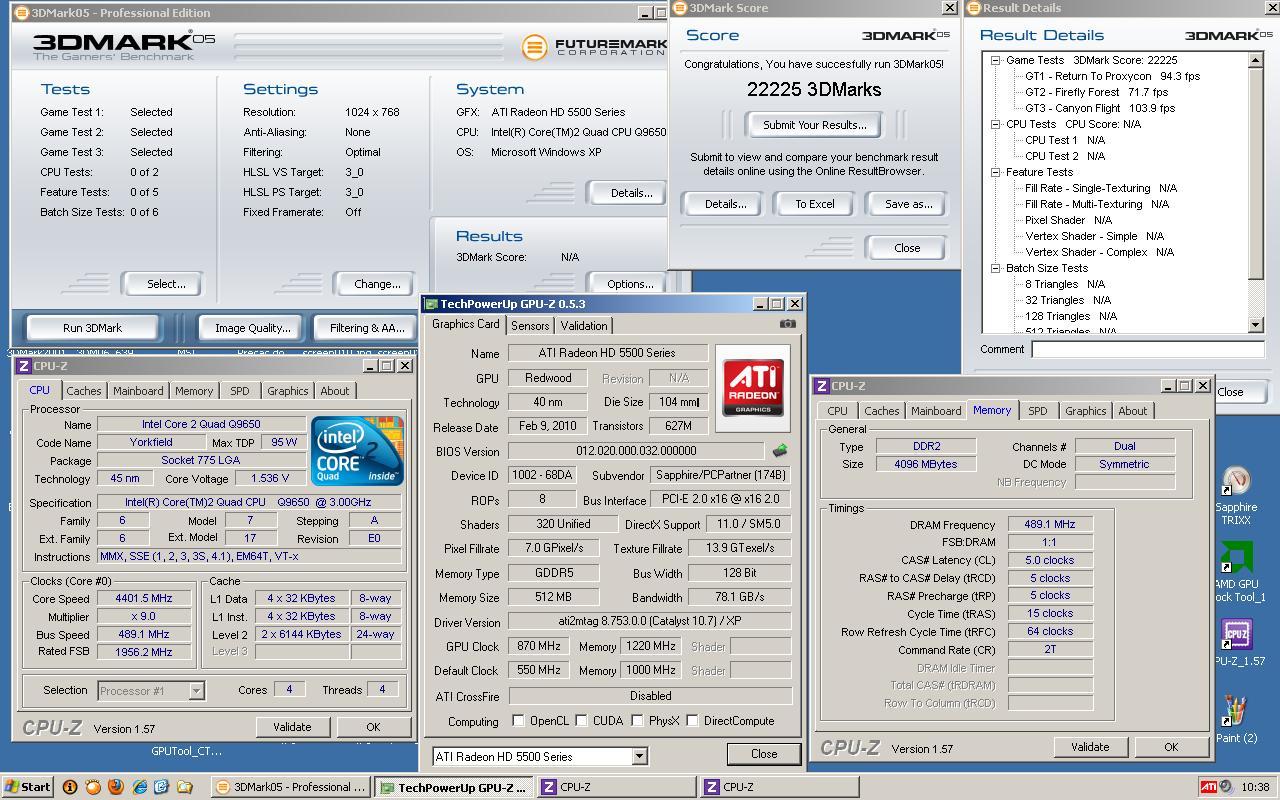Click Validate in the left CPU-Z window
Screen dimensions: 1280x800
(x=292, y=727)
